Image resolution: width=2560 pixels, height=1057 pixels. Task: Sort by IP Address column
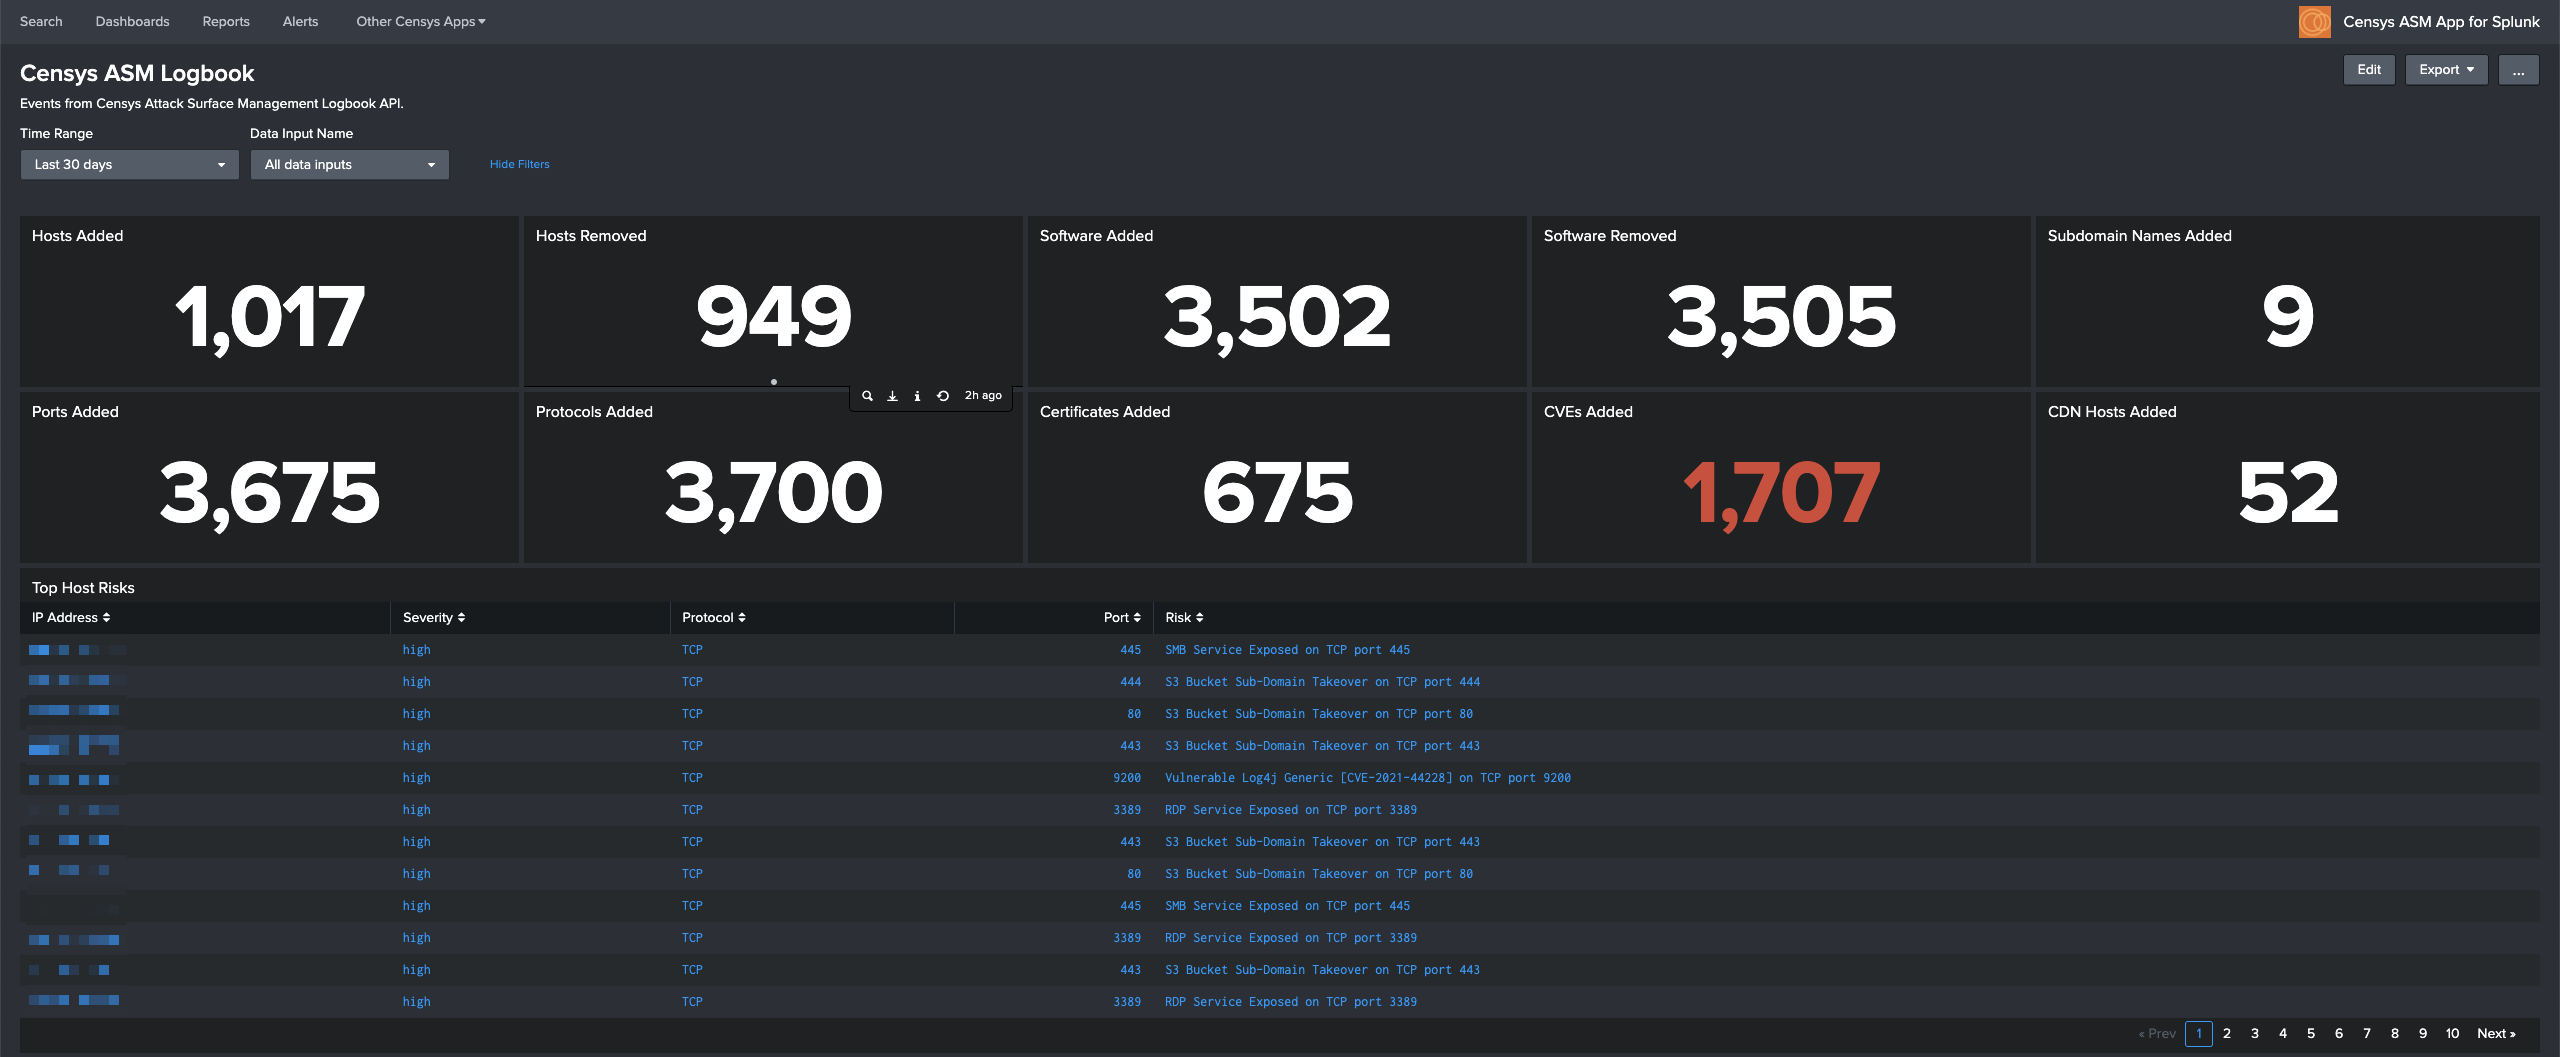[x=71, y=618]
